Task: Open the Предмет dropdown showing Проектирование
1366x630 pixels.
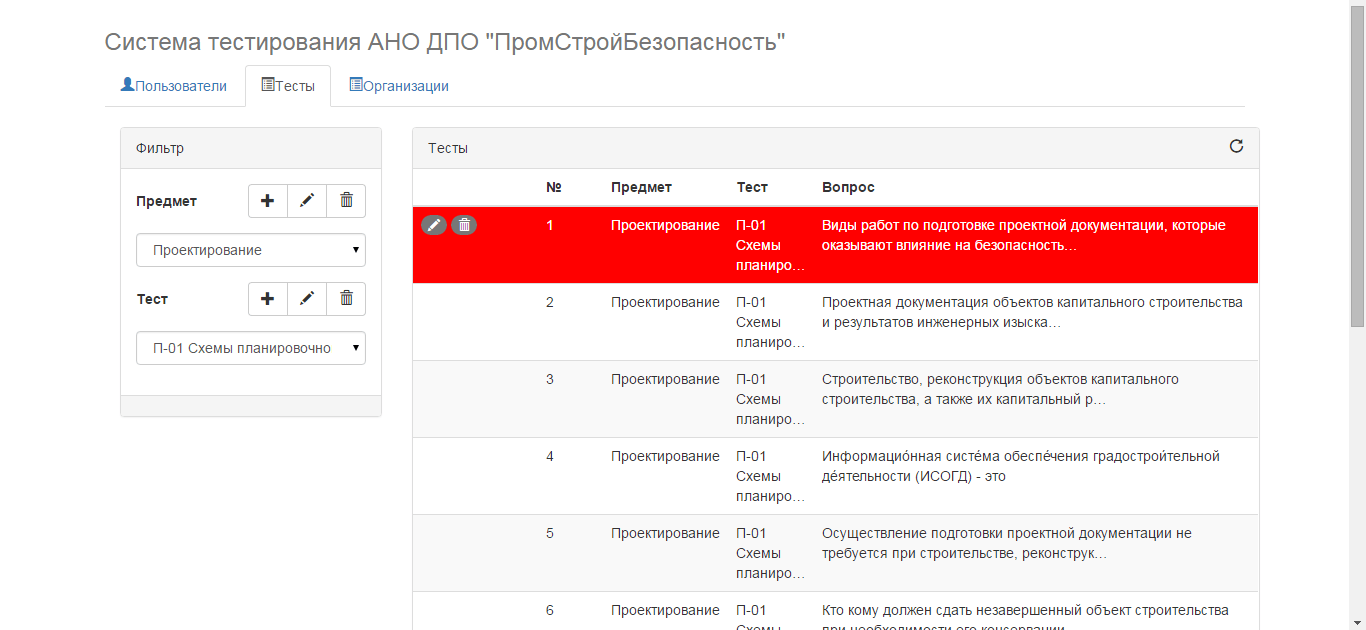Action: pos(251,250)
